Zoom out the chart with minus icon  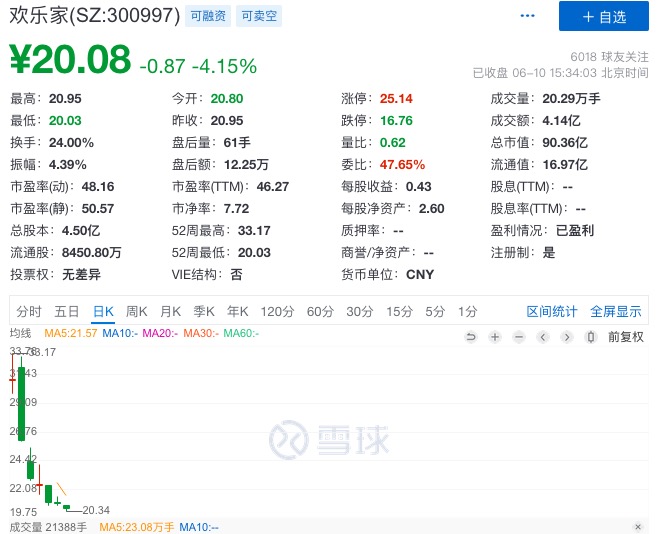[519, 337]
